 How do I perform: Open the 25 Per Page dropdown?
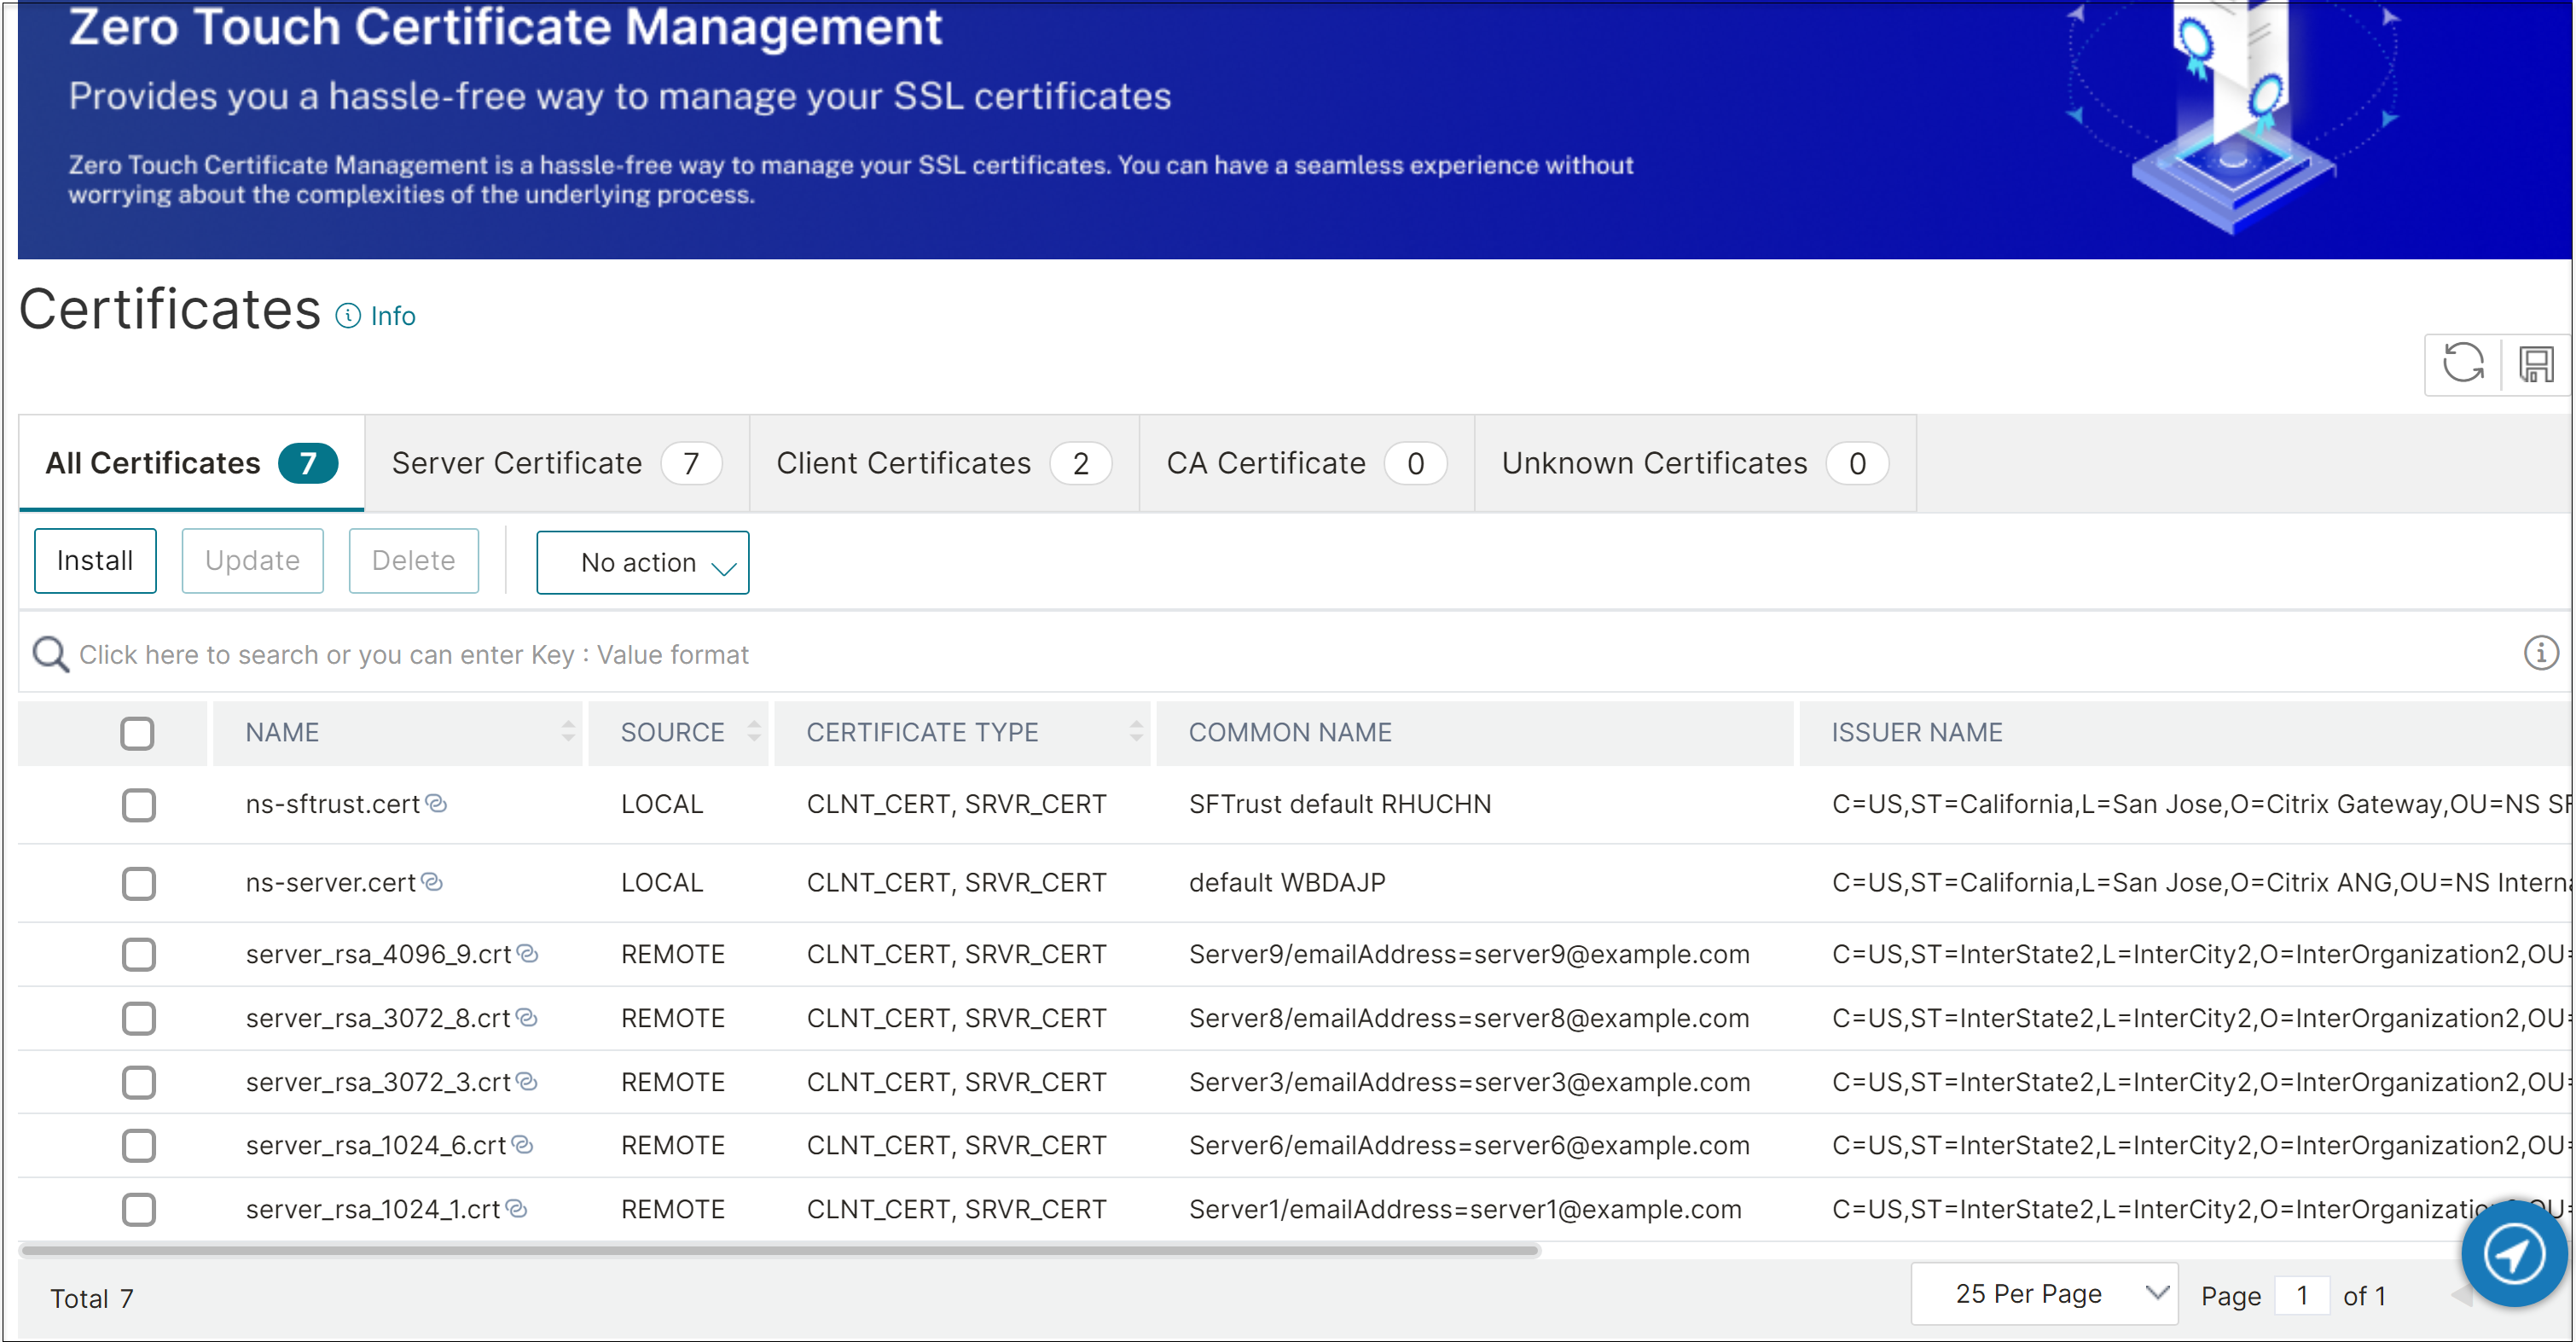tap(2044, 1294)
